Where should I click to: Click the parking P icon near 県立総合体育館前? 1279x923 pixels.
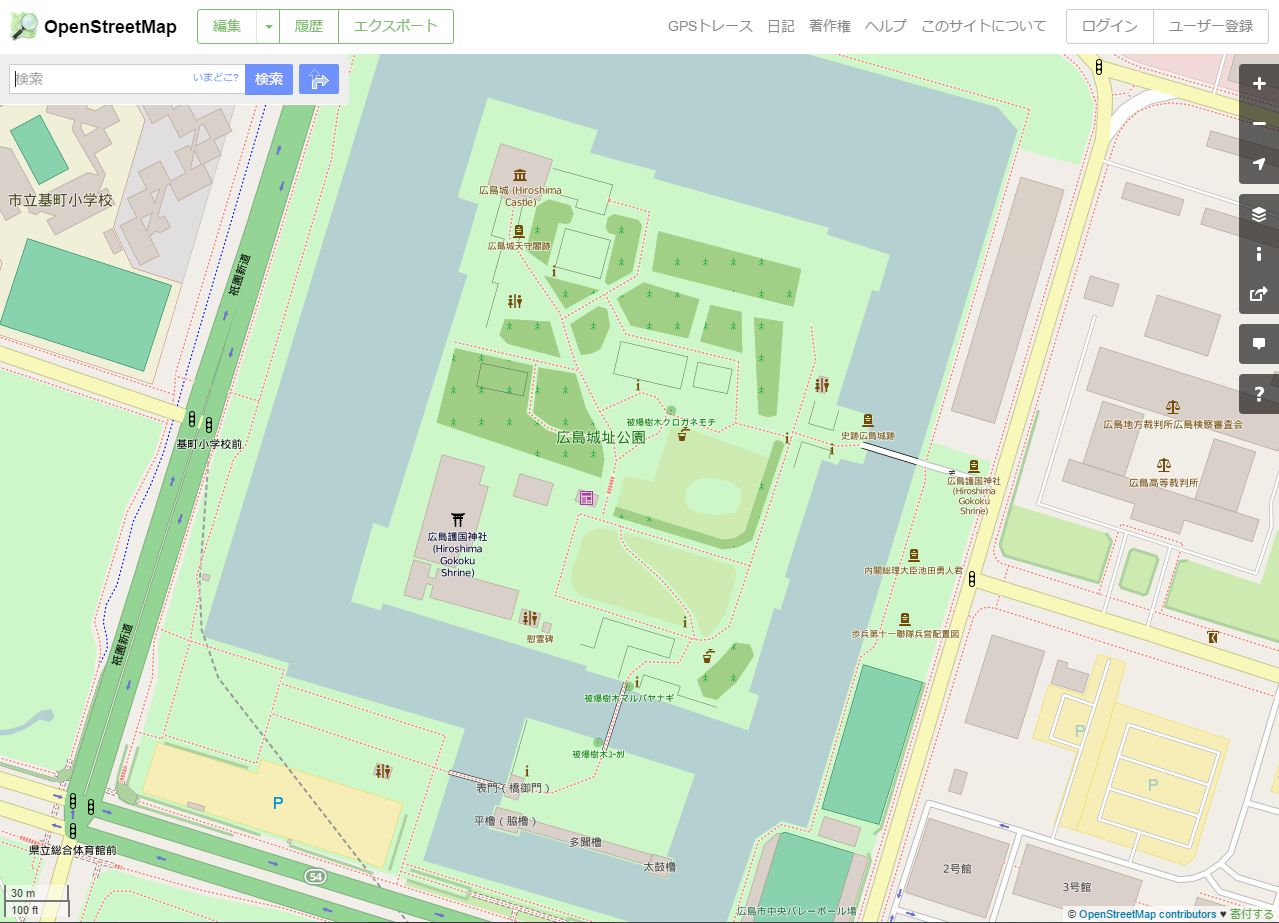point(278,802)
